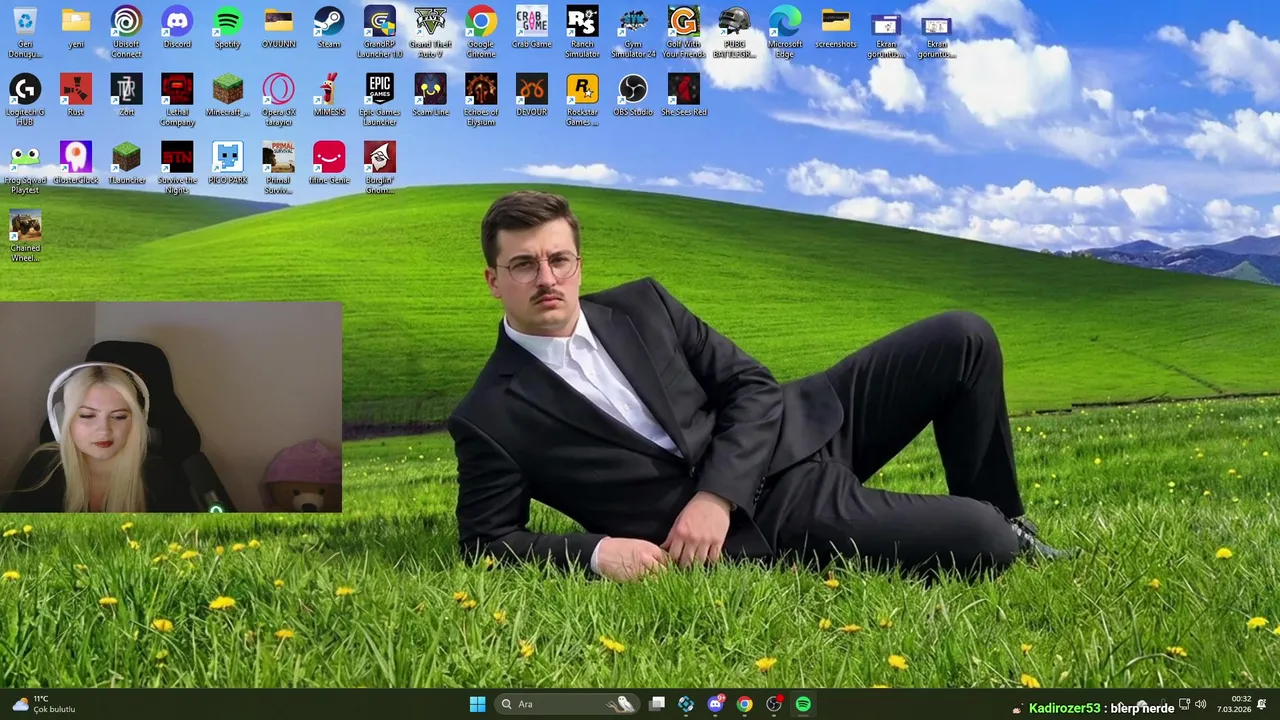Select the Chained Wheels icon

tap(25, 236)
